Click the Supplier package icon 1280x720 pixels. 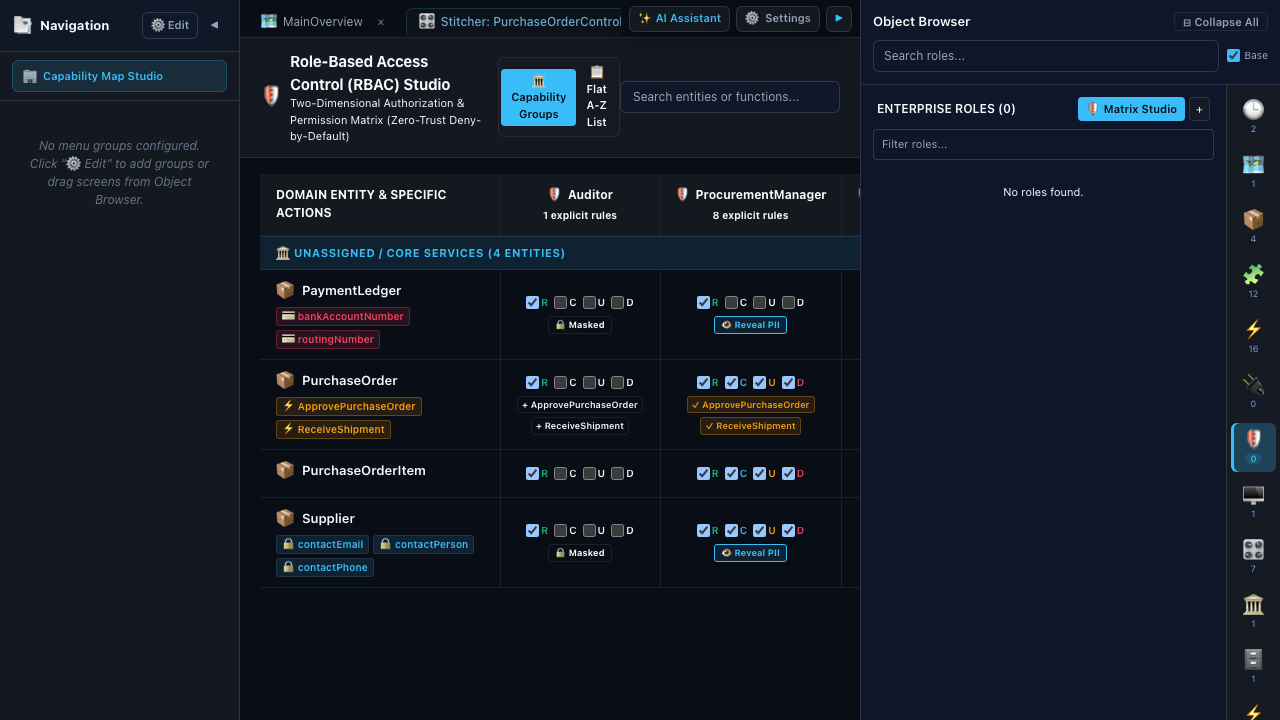click(285, 518)
